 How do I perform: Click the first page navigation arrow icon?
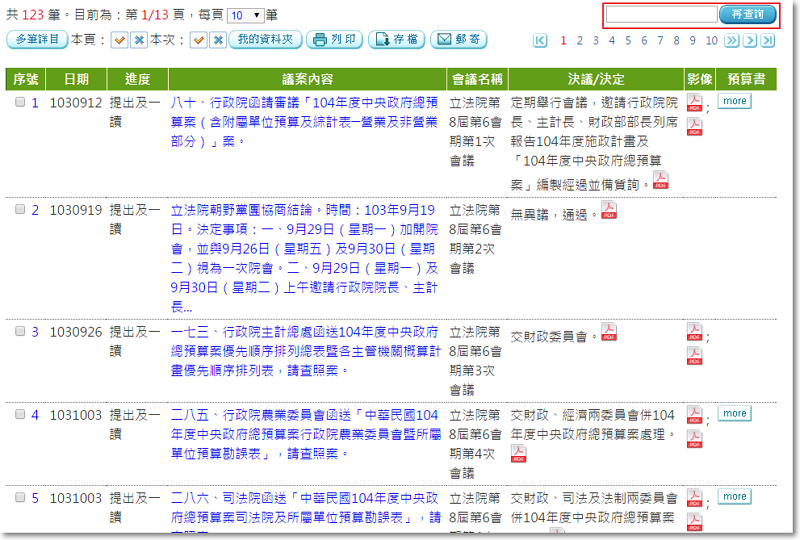(x=541, y=41)
